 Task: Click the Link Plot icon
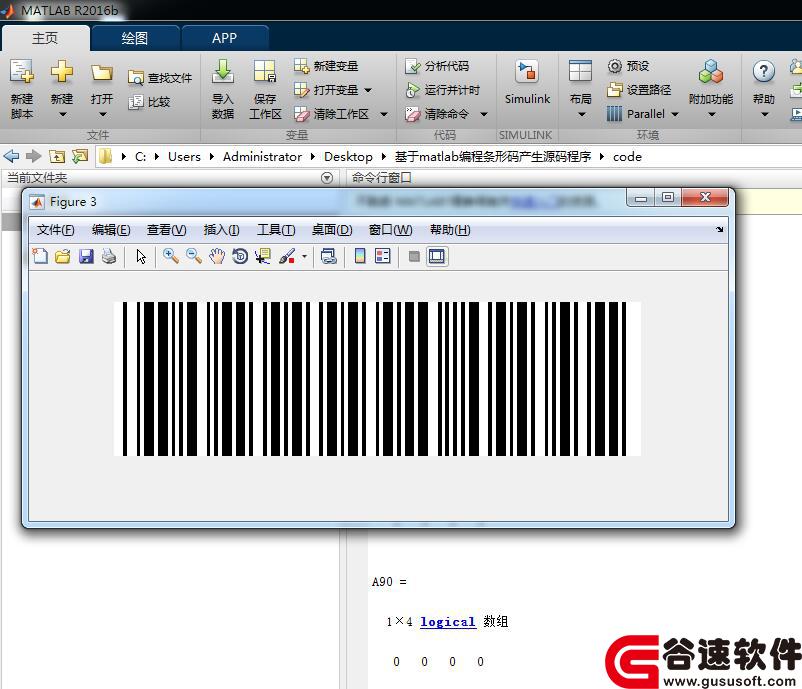coord(328,256)
